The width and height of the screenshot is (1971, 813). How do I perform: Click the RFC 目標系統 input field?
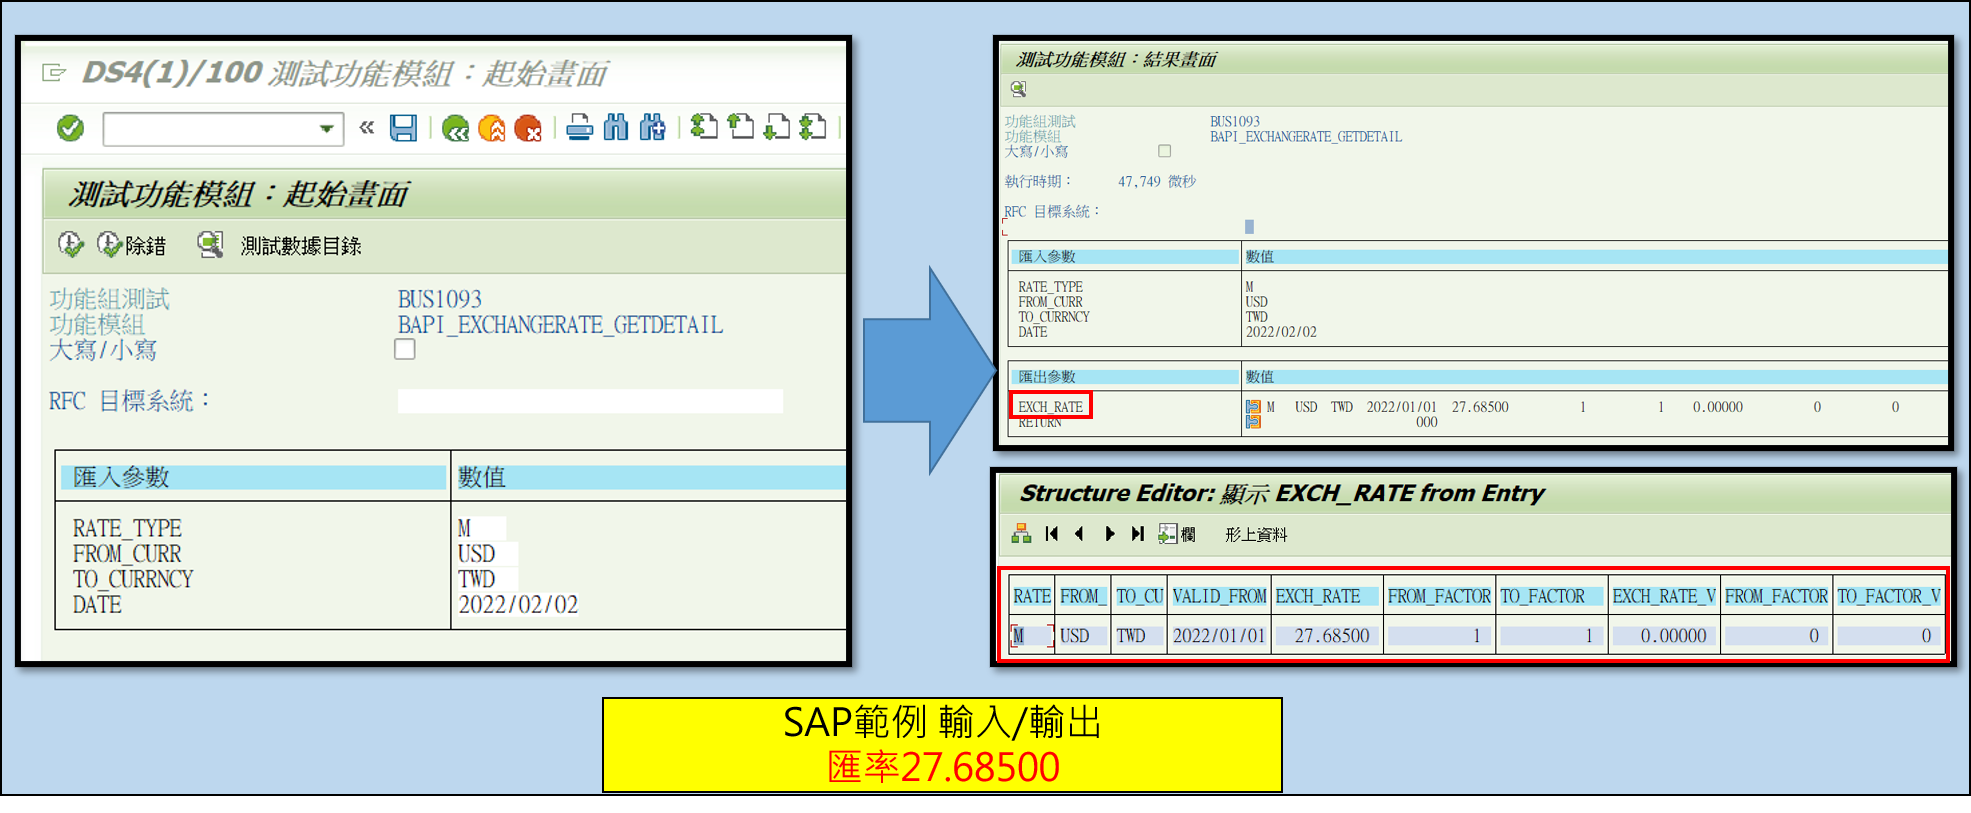(x=590, y=401)
